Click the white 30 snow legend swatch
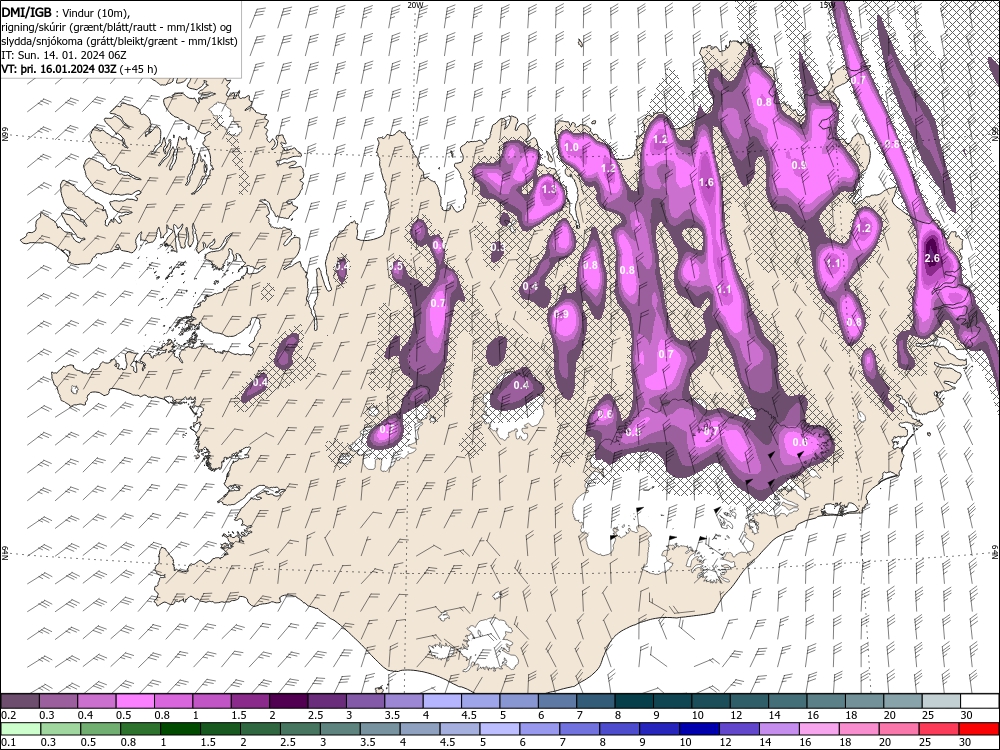The width and height of the screenshot is (1000, 750). coord(980,702)
